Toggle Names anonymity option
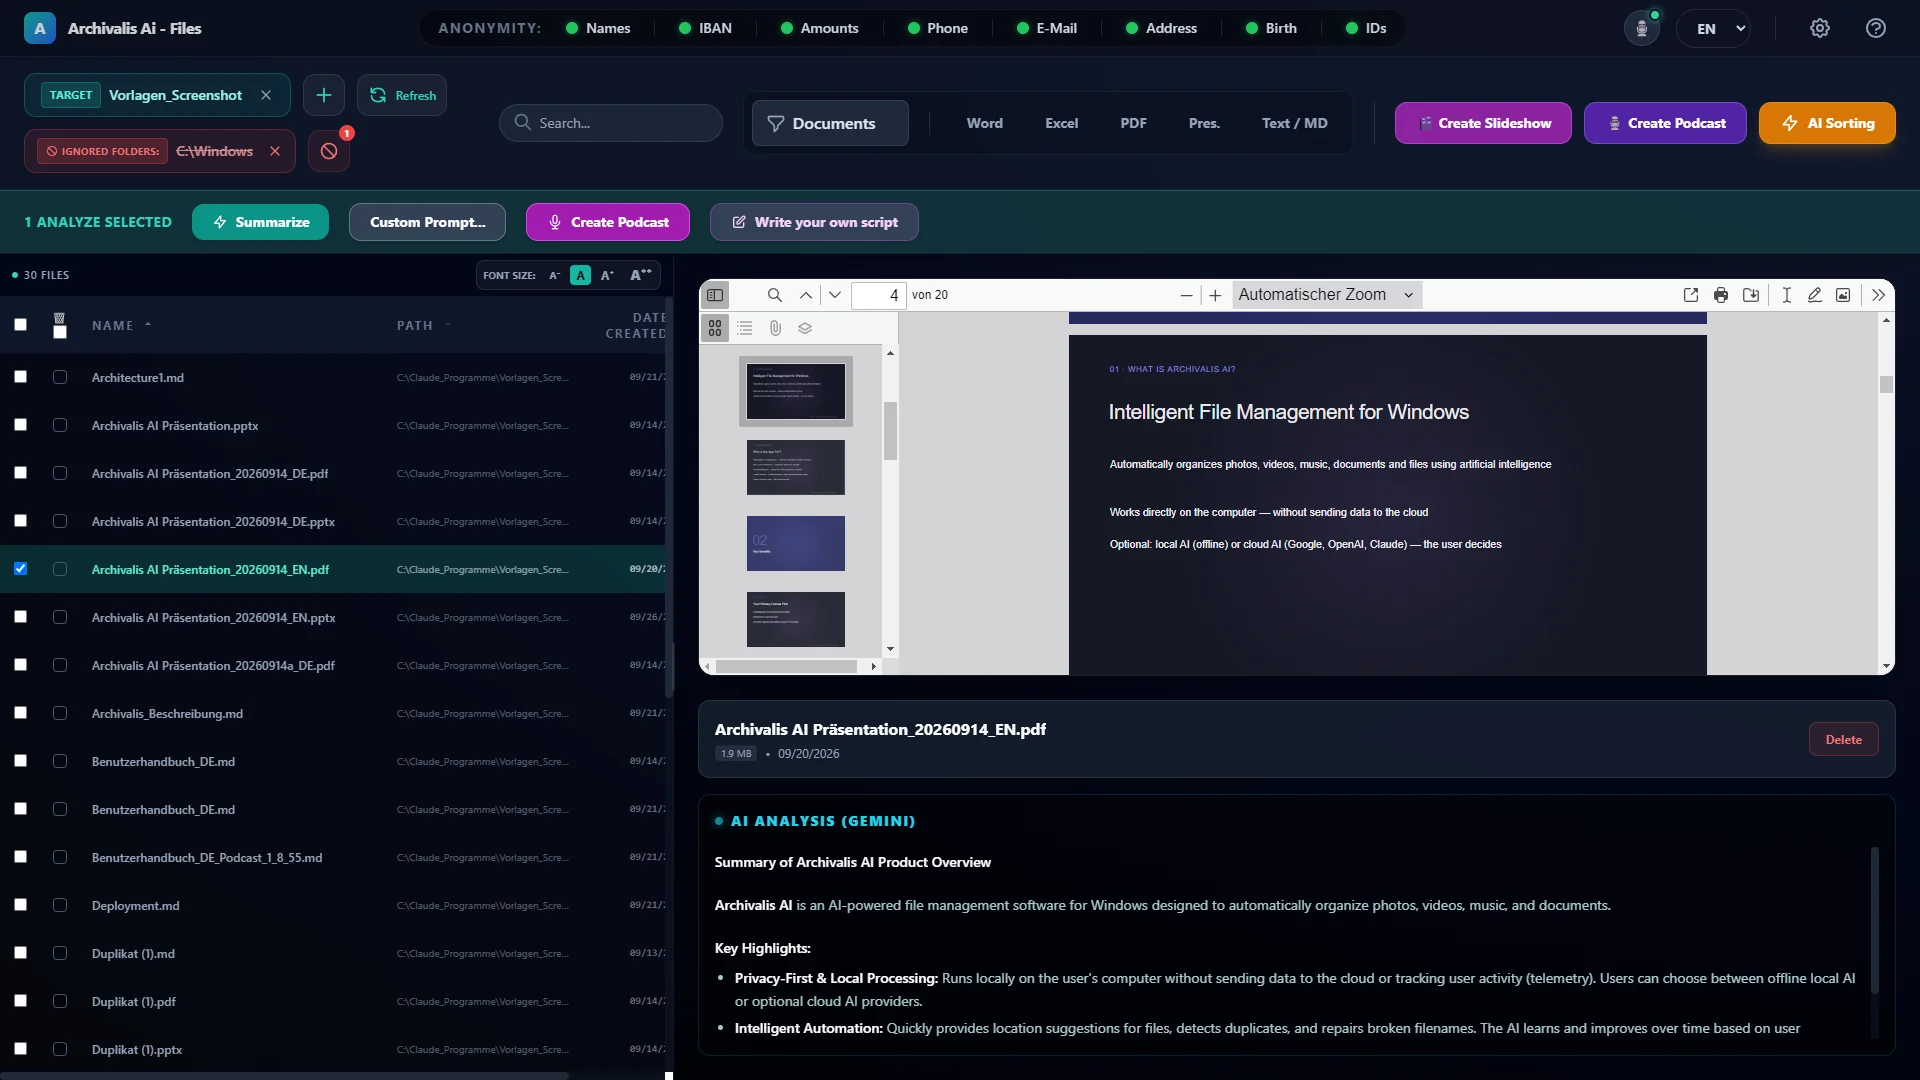The height and width of the screenshot is (1080, 1920). (598, 28)
